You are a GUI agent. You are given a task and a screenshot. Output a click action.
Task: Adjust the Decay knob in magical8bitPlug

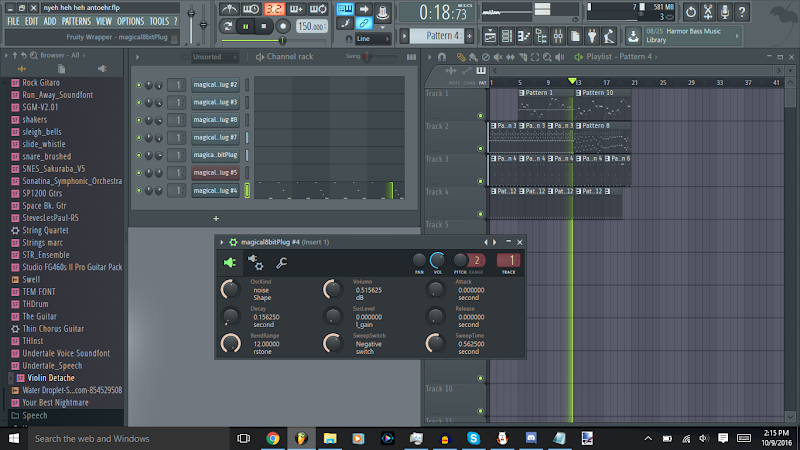pos(231,317)
